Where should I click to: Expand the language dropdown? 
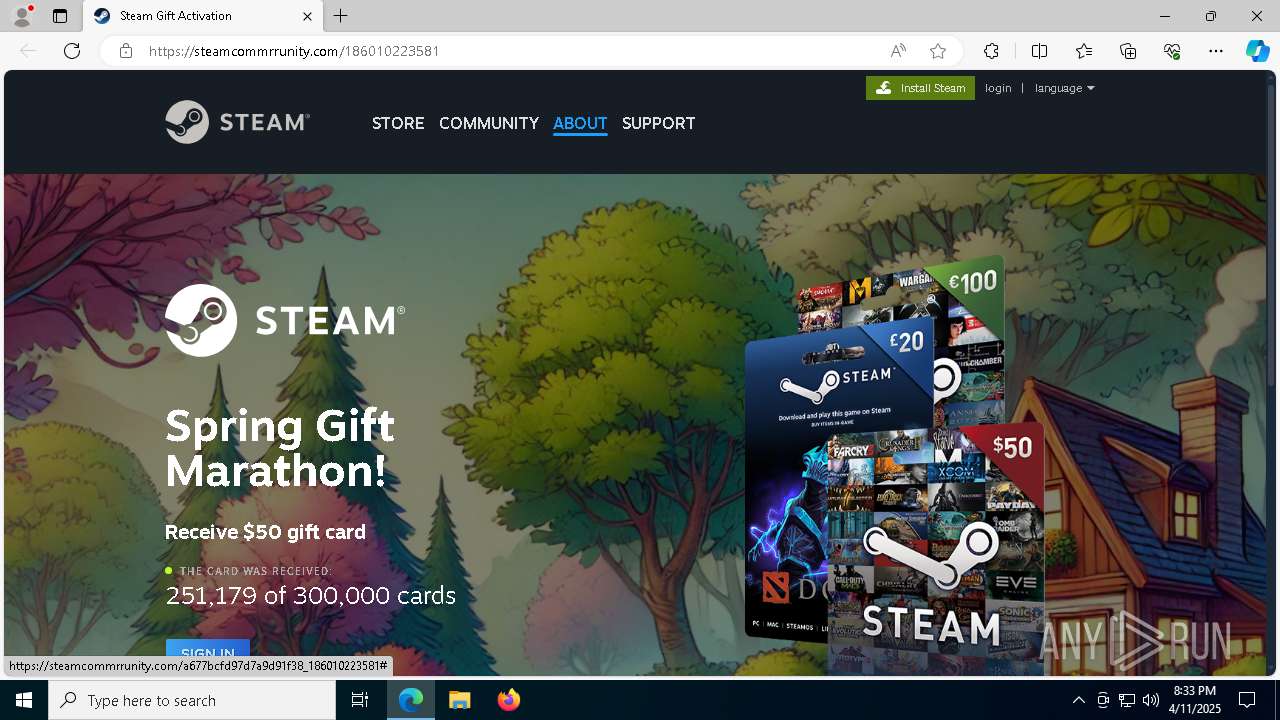(1064, 88)
